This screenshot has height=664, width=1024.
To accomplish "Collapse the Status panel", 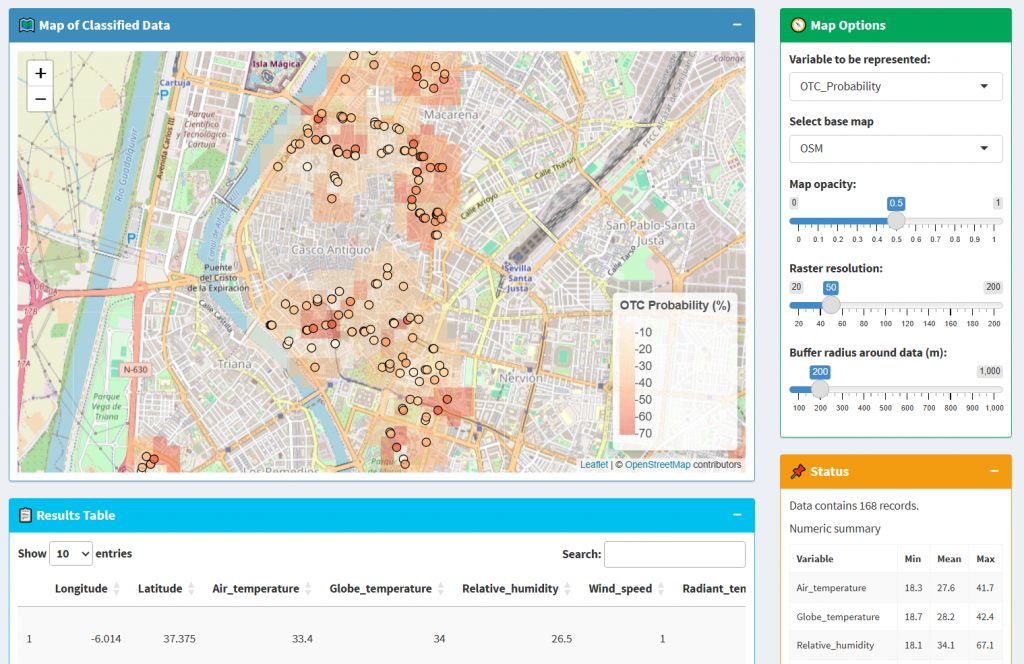I will tap(994, 471).
